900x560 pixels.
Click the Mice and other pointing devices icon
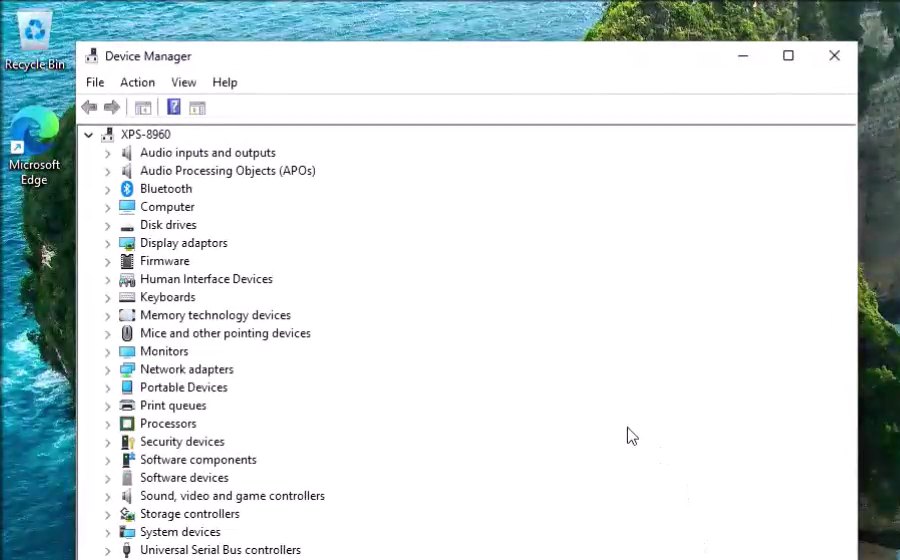pos(127,333)
